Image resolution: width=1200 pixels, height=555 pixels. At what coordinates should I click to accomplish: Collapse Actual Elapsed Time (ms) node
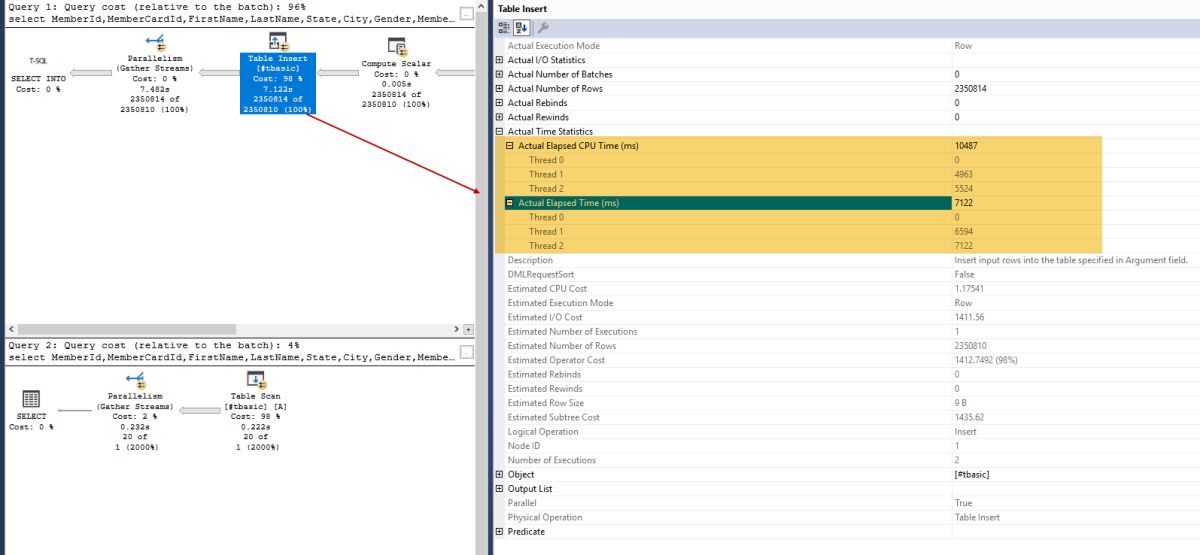click(509, 203)
